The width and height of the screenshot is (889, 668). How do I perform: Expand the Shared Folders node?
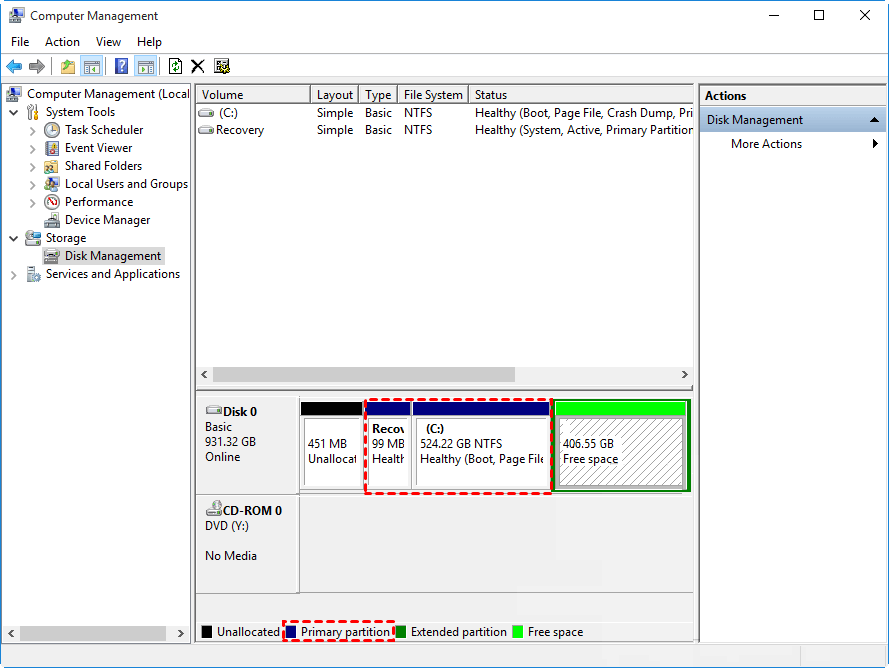click(x=33, y=167)
